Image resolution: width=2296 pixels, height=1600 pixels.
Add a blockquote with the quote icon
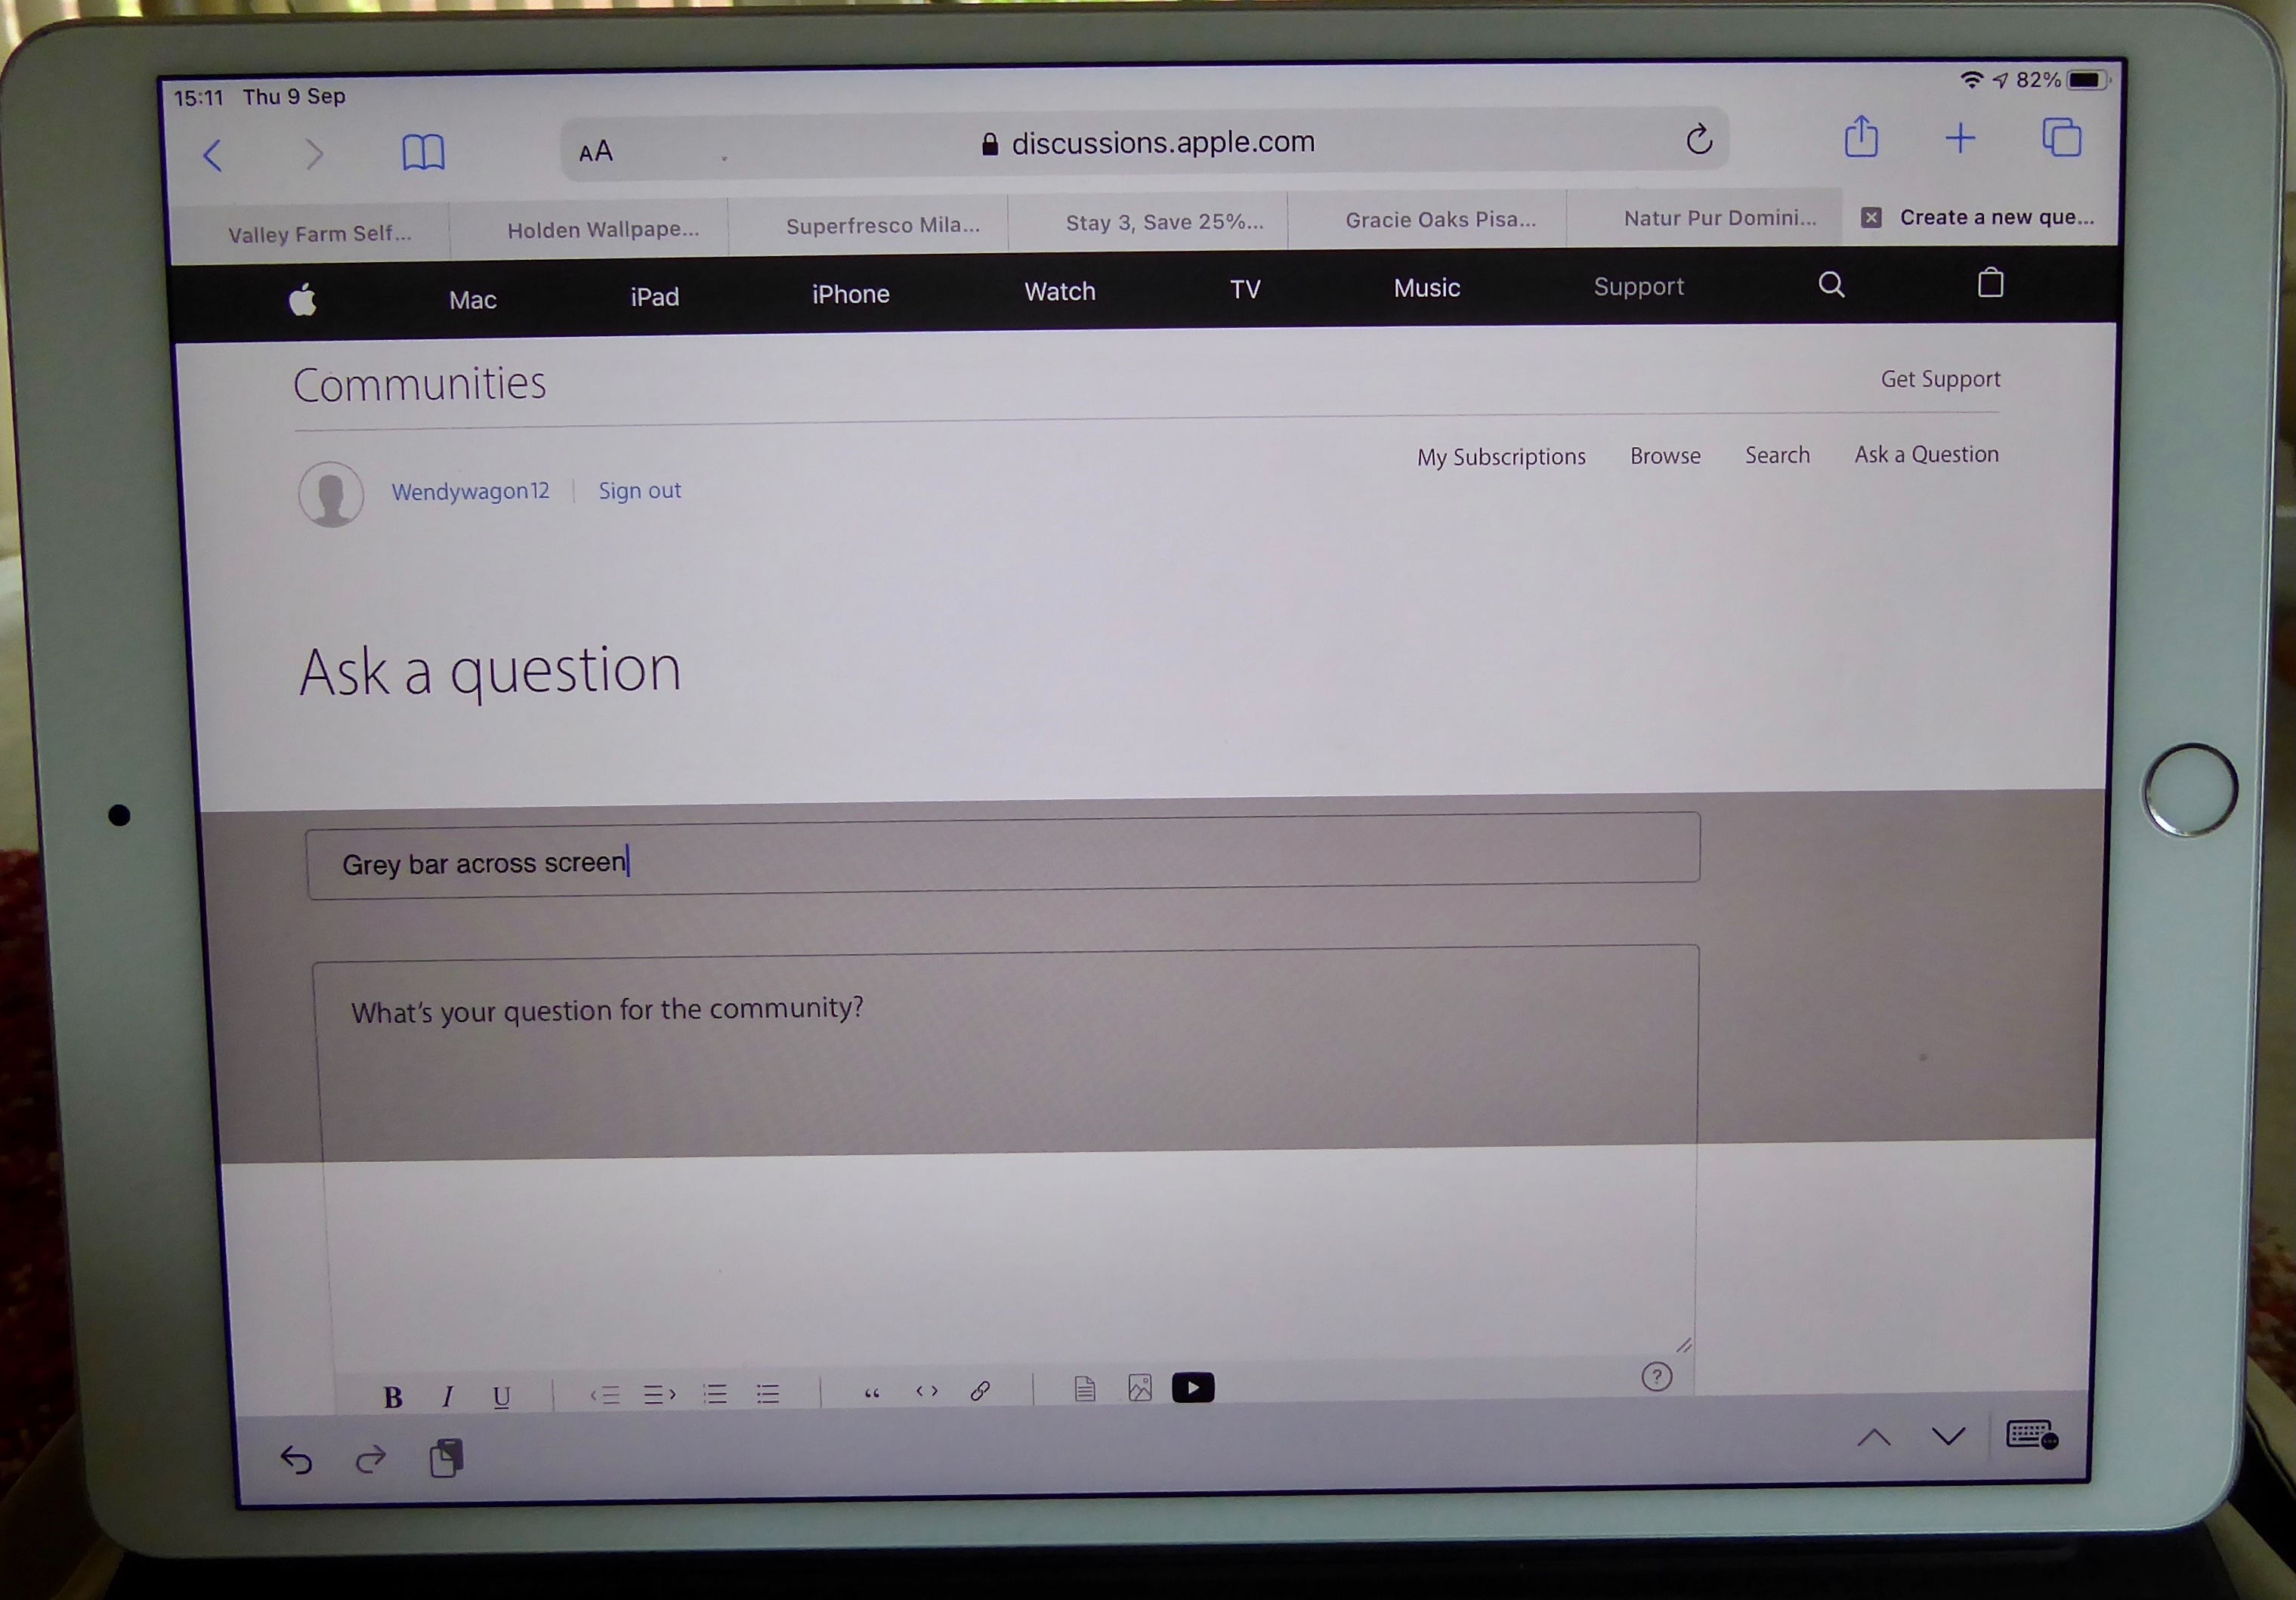(872, 1392)
